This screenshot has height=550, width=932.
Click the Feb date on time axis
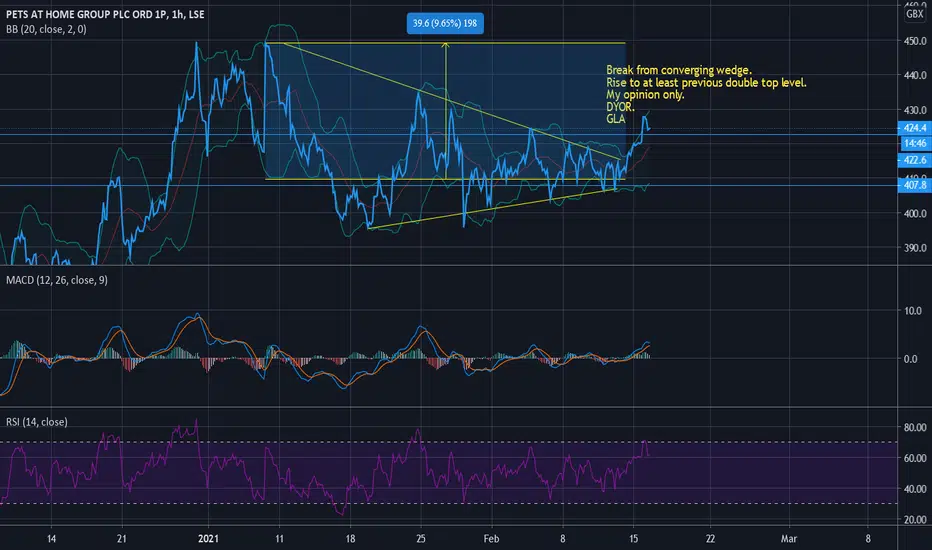click(x=492, y=539)
